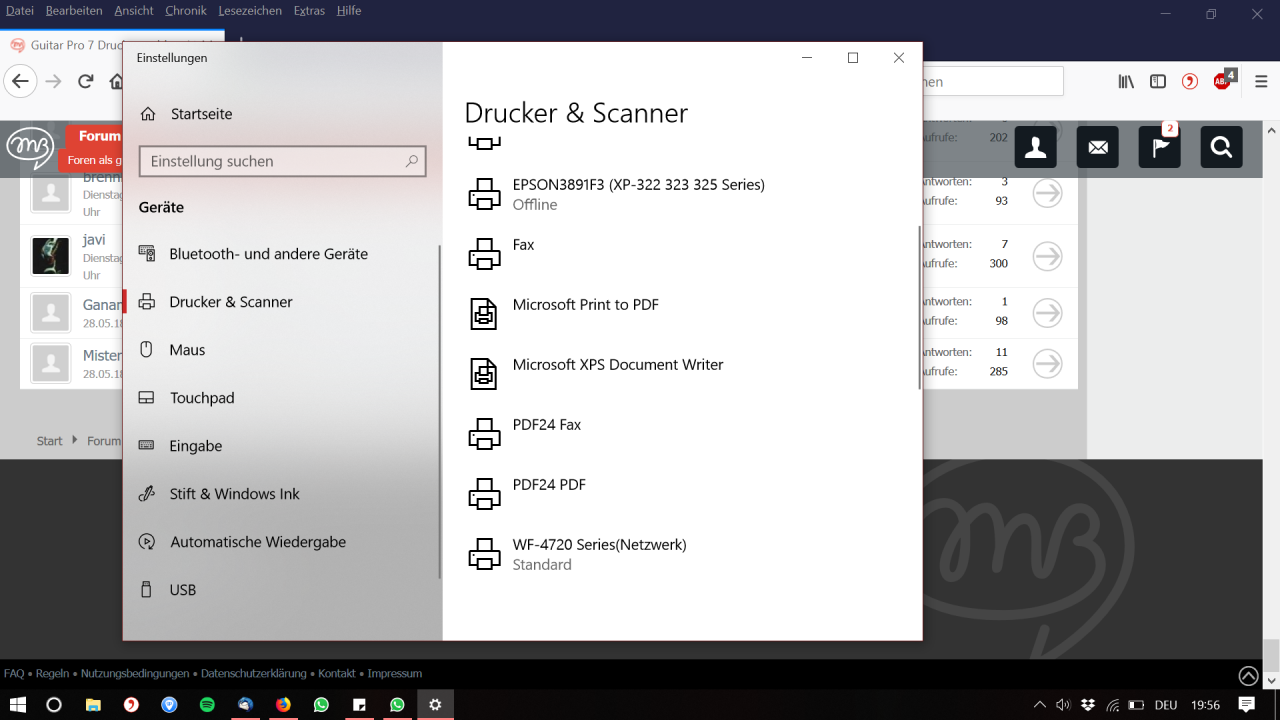Click the Firefox forward arrow button

(x=54, y=81)
